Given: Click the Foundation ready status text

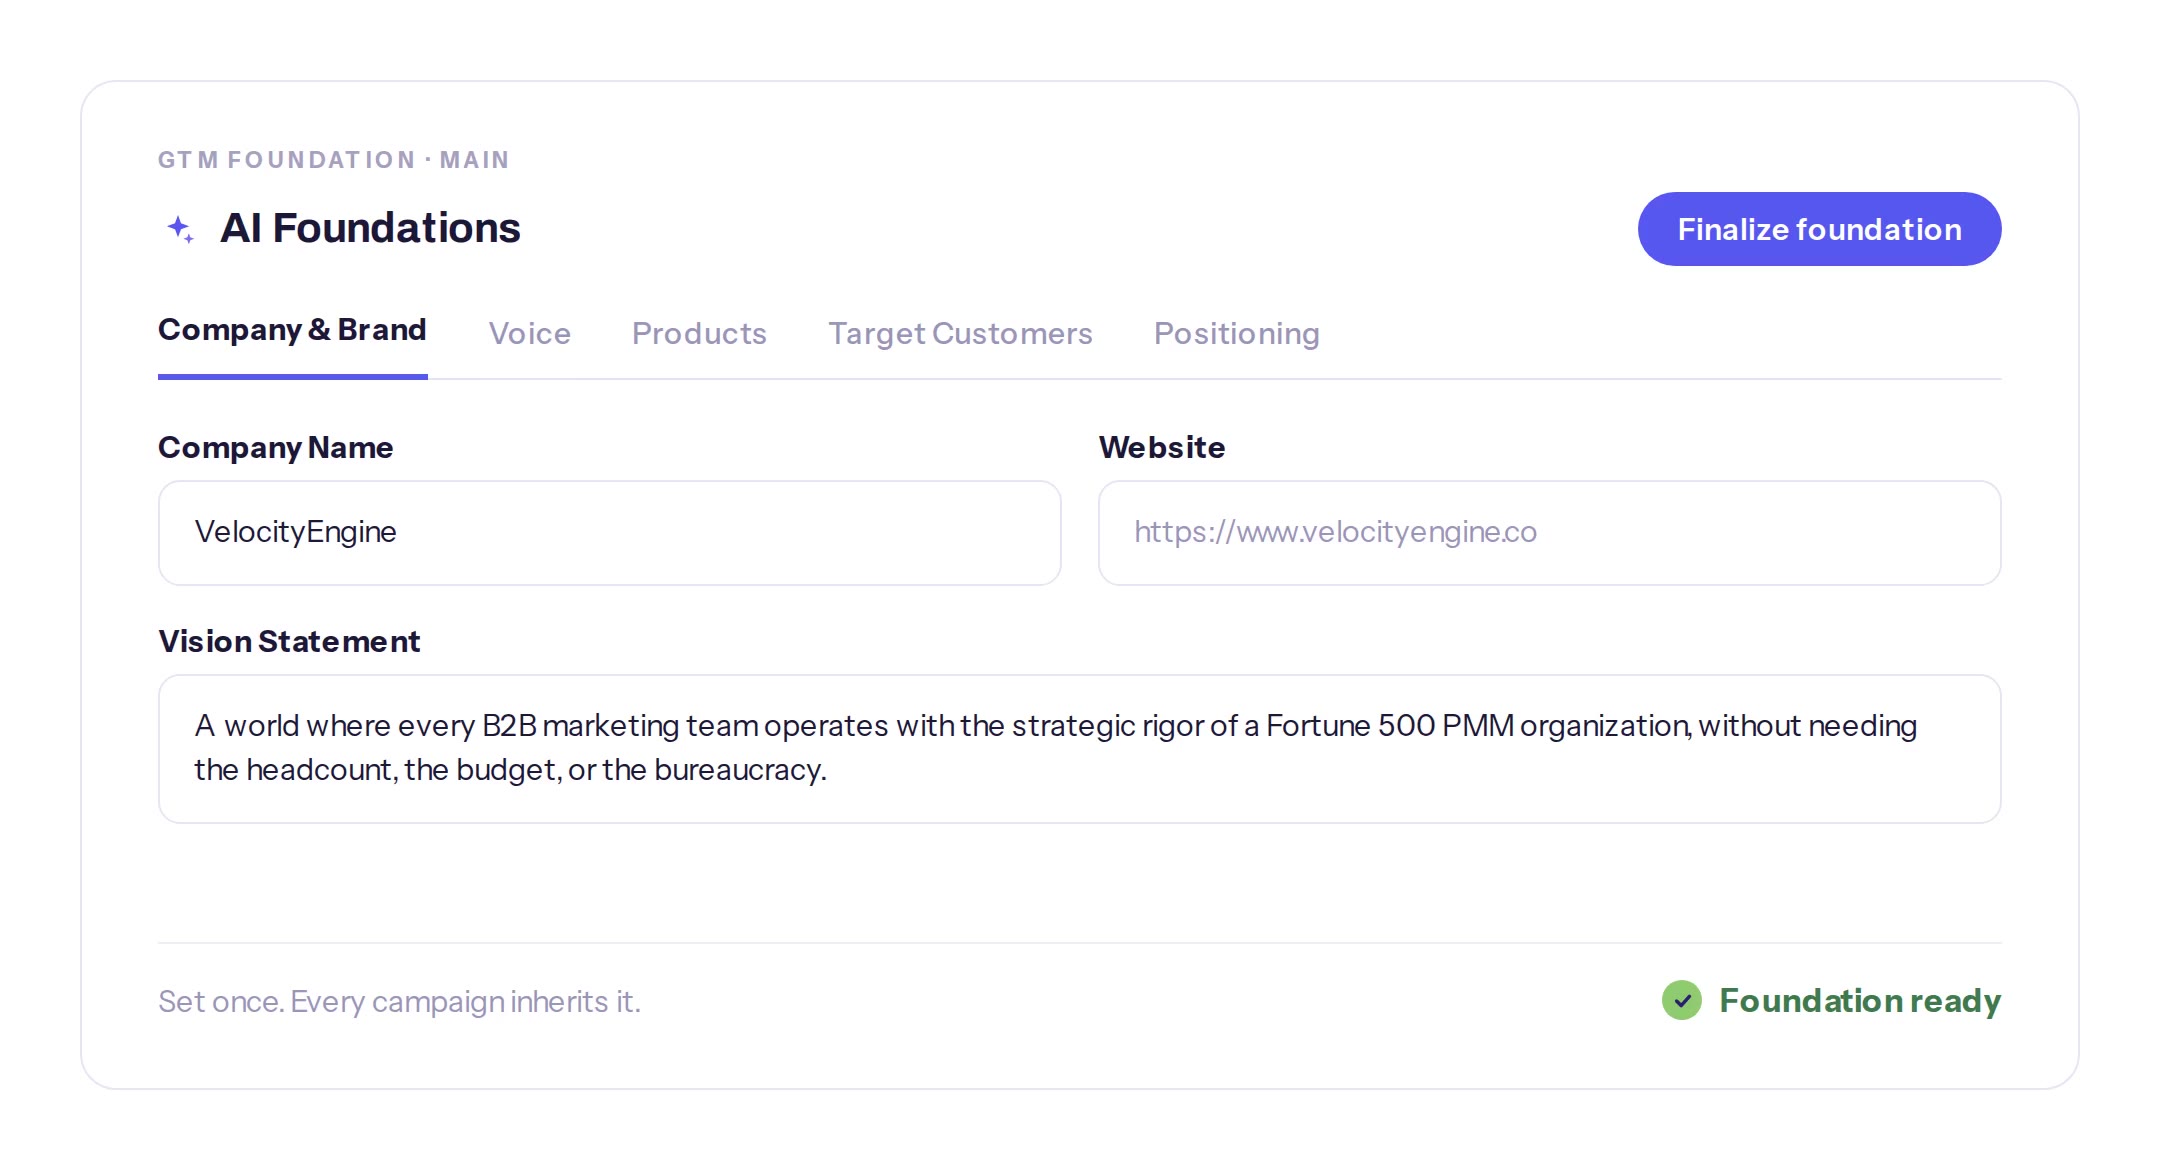Looking at the screenshot, I should (1860, 1000).
